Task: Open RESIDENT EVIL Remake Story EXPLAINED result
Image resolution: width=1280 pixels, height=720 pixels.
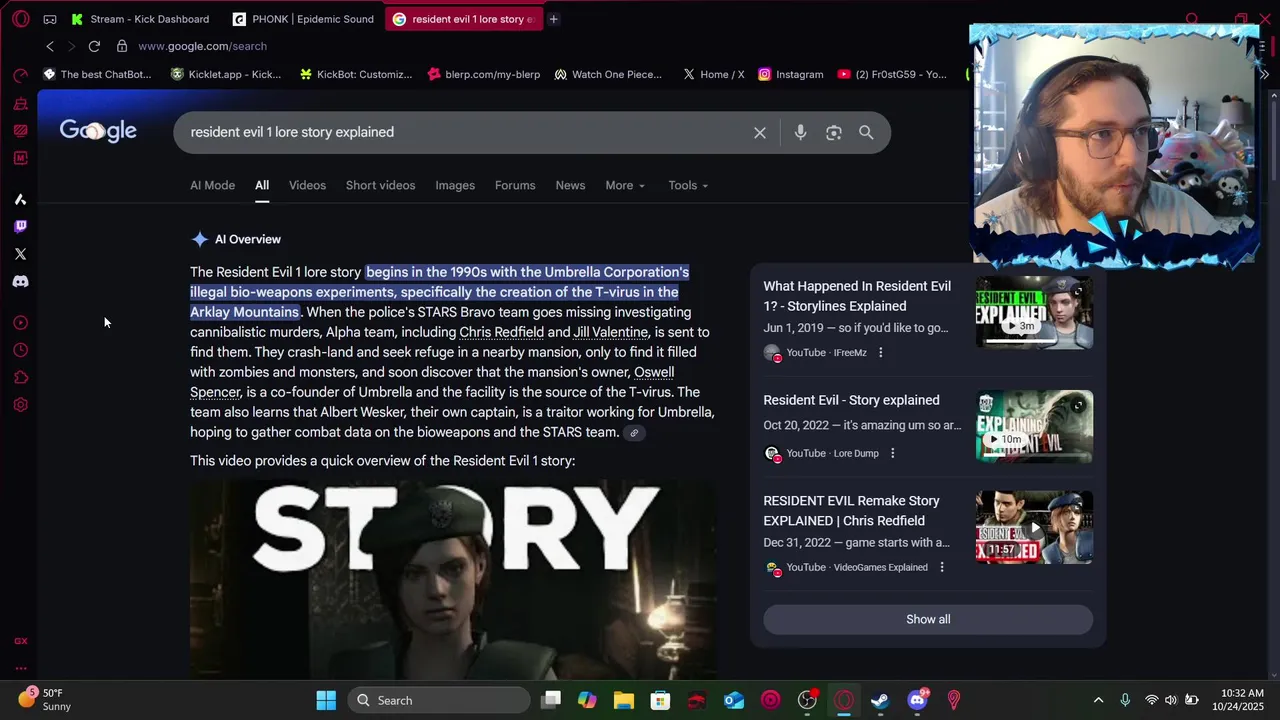Action: click(851, 510)
